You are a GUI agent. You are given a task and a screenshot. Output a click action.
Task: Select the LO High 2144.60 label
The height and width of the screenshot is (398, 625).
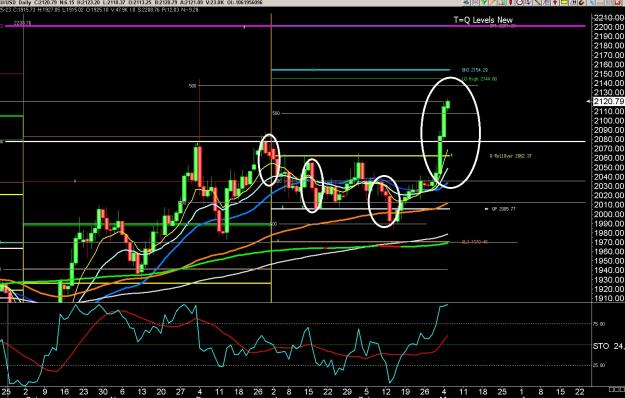click(480, 79)
